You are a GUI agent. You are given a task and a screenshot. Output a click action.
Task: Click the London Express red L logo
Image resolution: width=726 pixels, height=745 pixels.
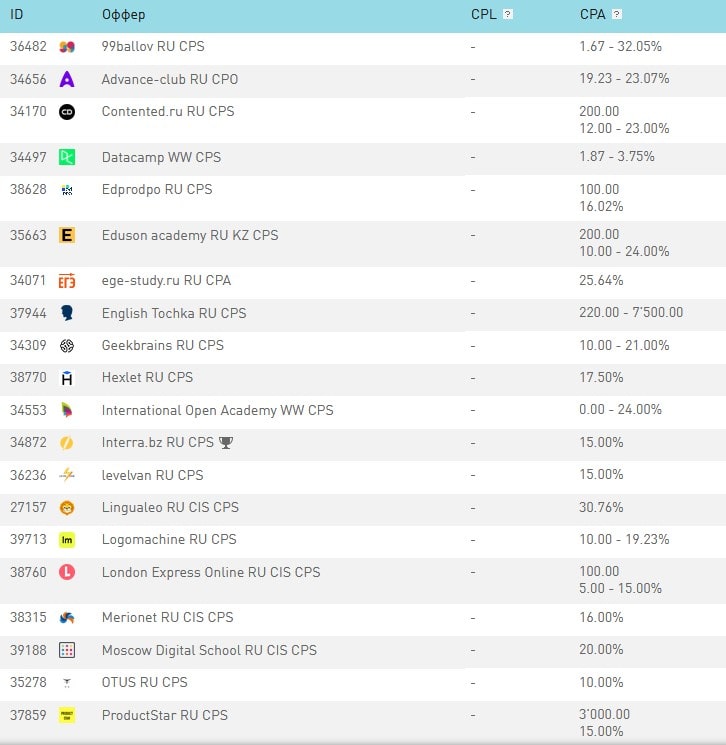(67, 572)
